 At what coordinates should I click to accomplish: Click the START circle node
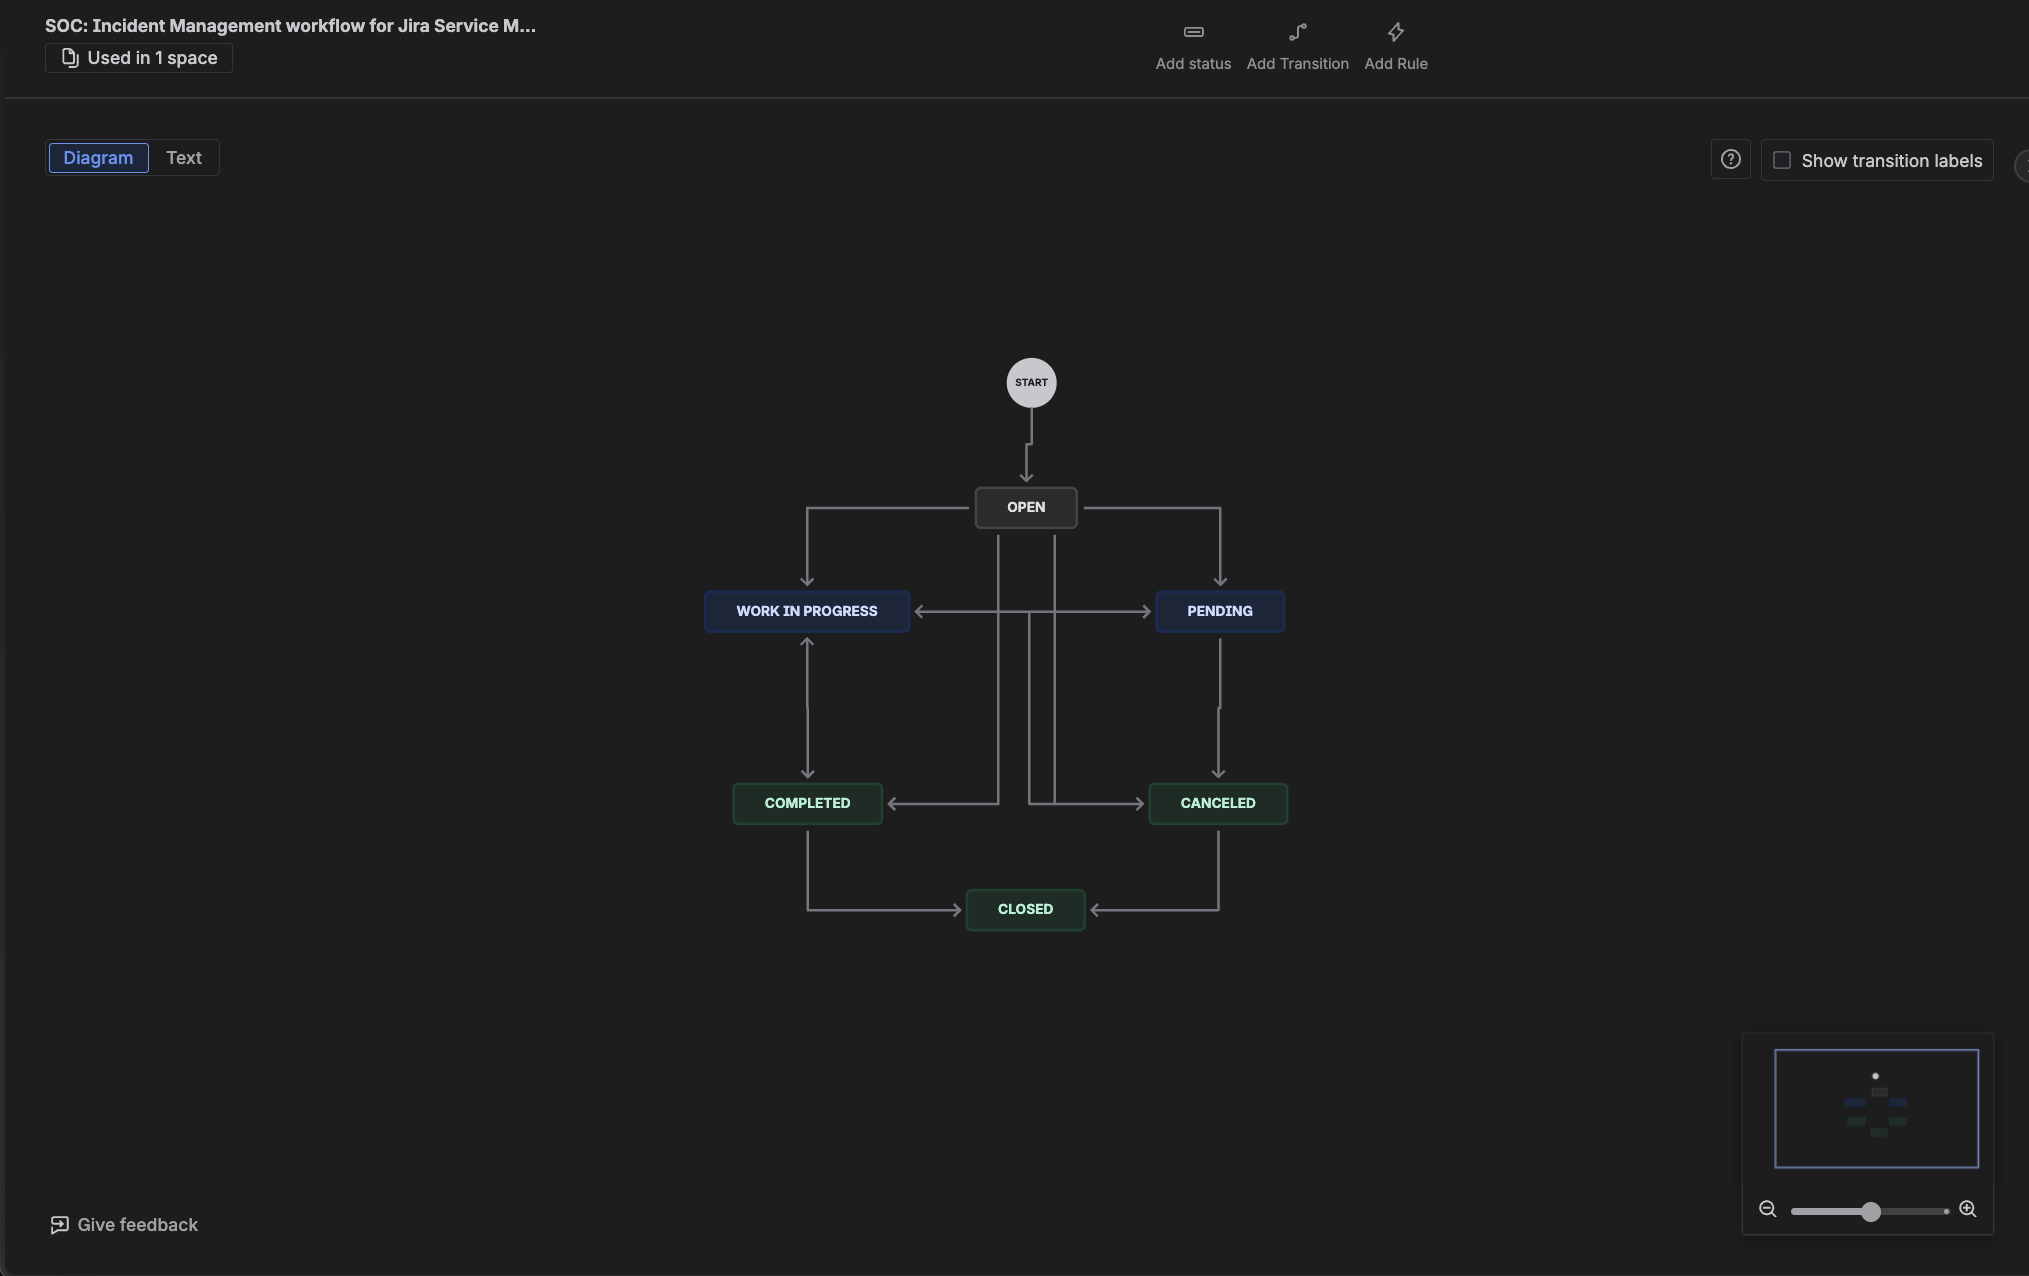(x=1031, y=383)
